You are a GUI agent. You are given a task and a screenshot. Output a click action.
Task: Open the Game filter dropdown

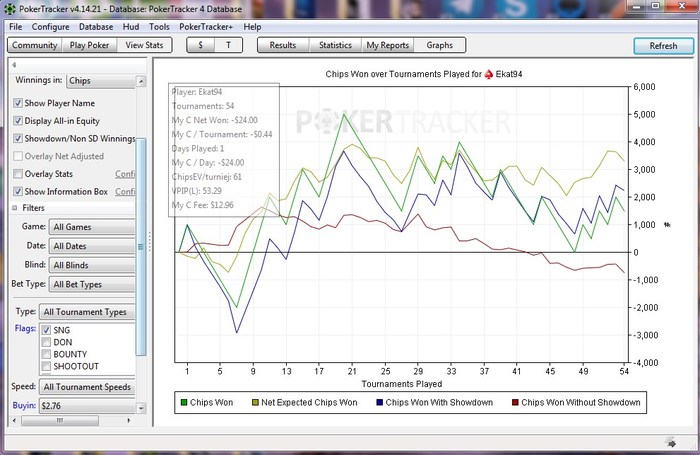(92, 227)
